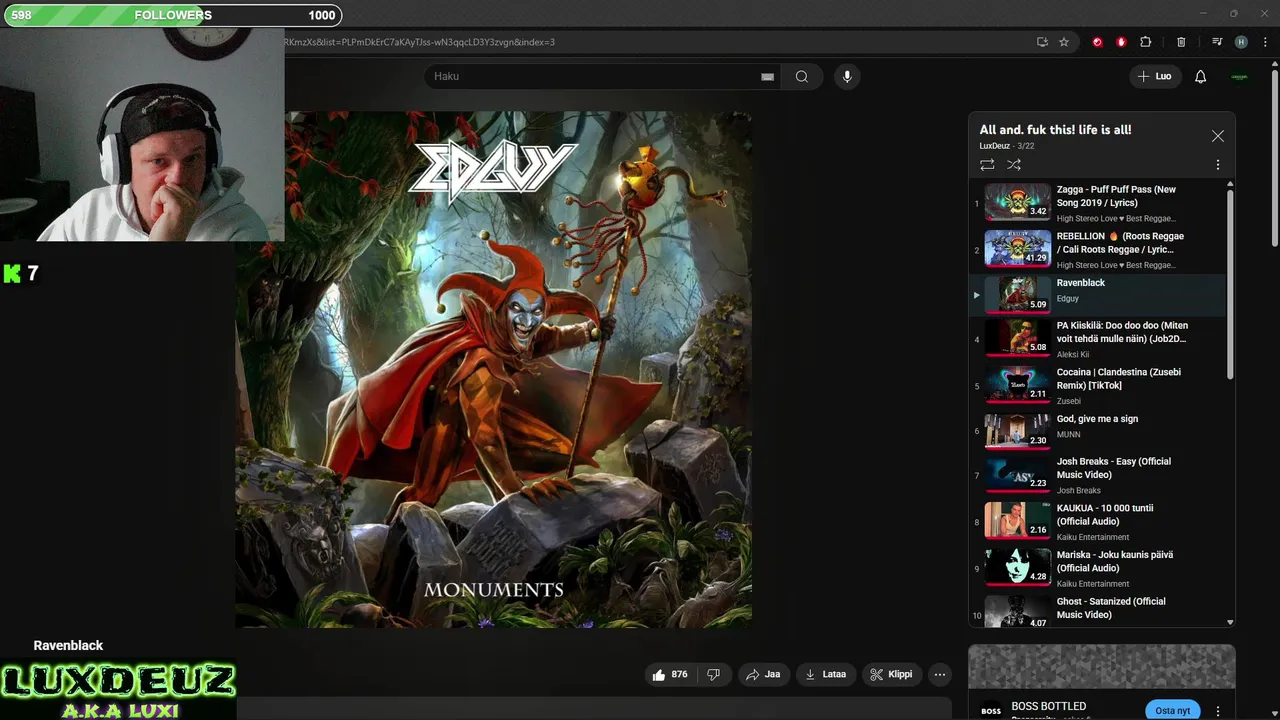Select the REBELLION Roots Reggae playlist item
1280x720 pixels.
click(x=1098, y=250)
